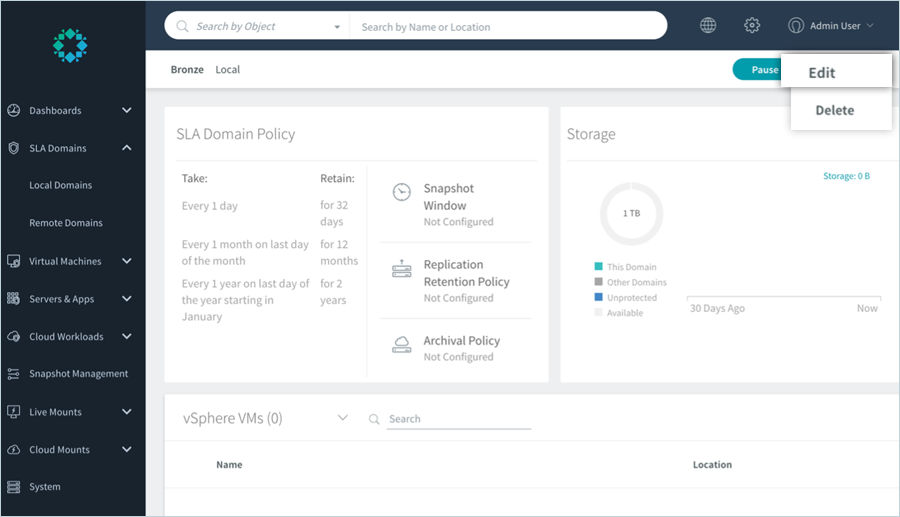This screenshot has width=900, height=517.
Task: Click the Location column header
Action: (x=712, y=465)
